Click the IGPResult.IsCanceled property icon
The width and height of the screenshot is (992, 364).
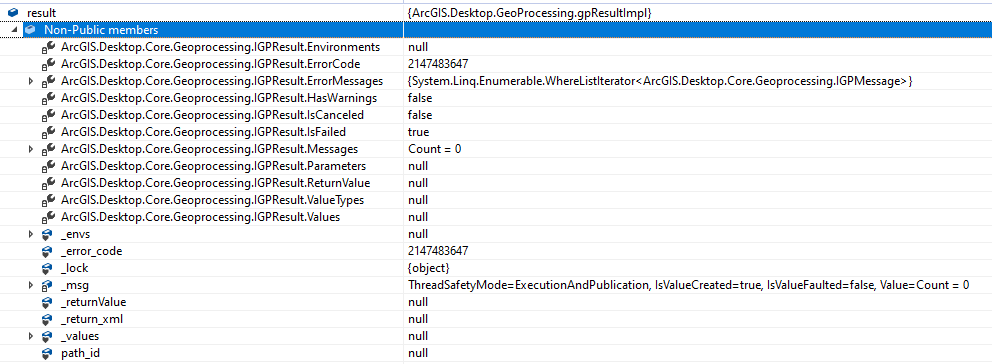pyautogui.click(x=48, y=115)
